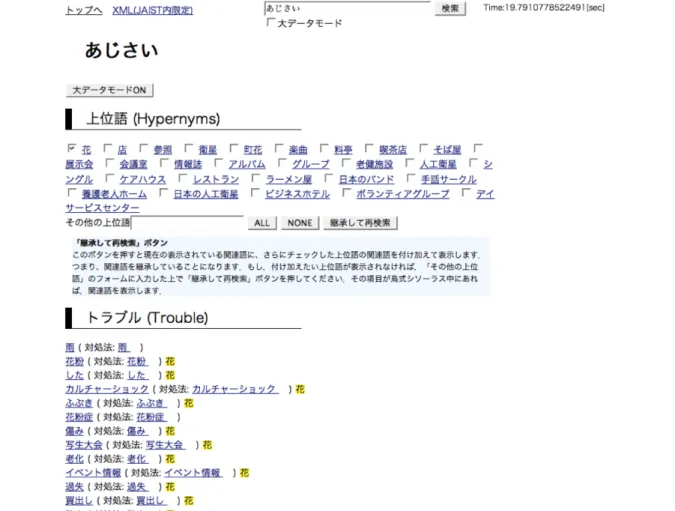This screenshot has width=675, height=511.
Task: Follow the ビジネスホテル link
Action: pyautogui.click(x=297, y=194)
